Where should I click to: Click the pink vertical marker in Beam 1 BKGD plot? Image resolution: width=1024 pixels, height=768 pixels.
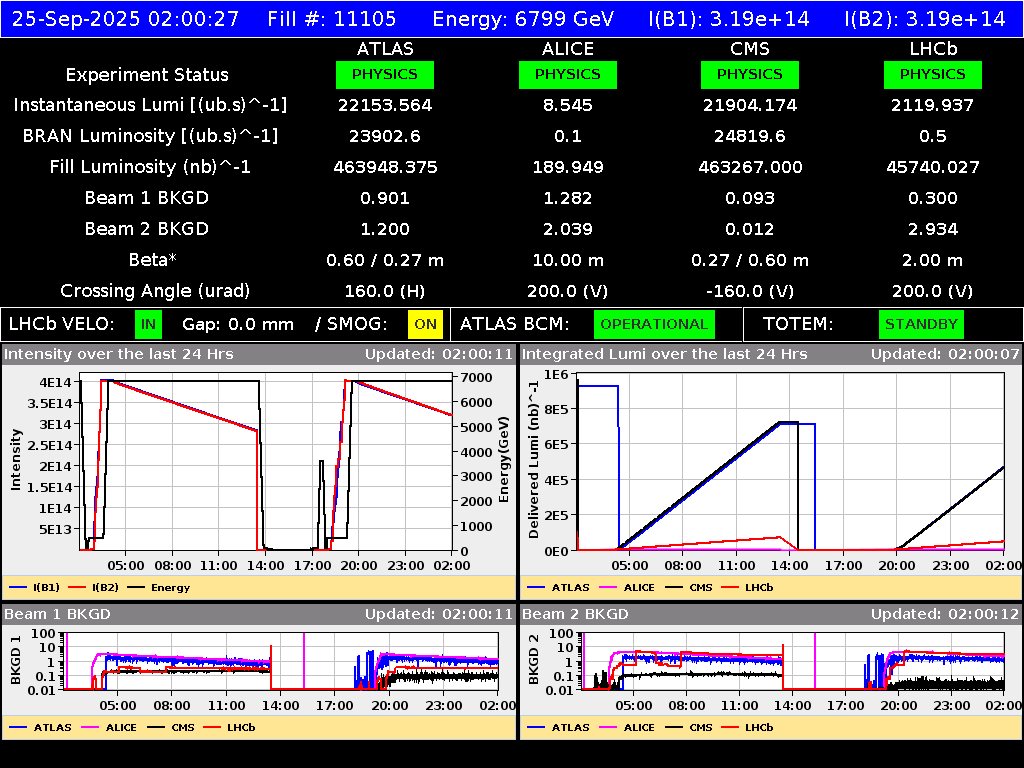[x=305, y=658]
